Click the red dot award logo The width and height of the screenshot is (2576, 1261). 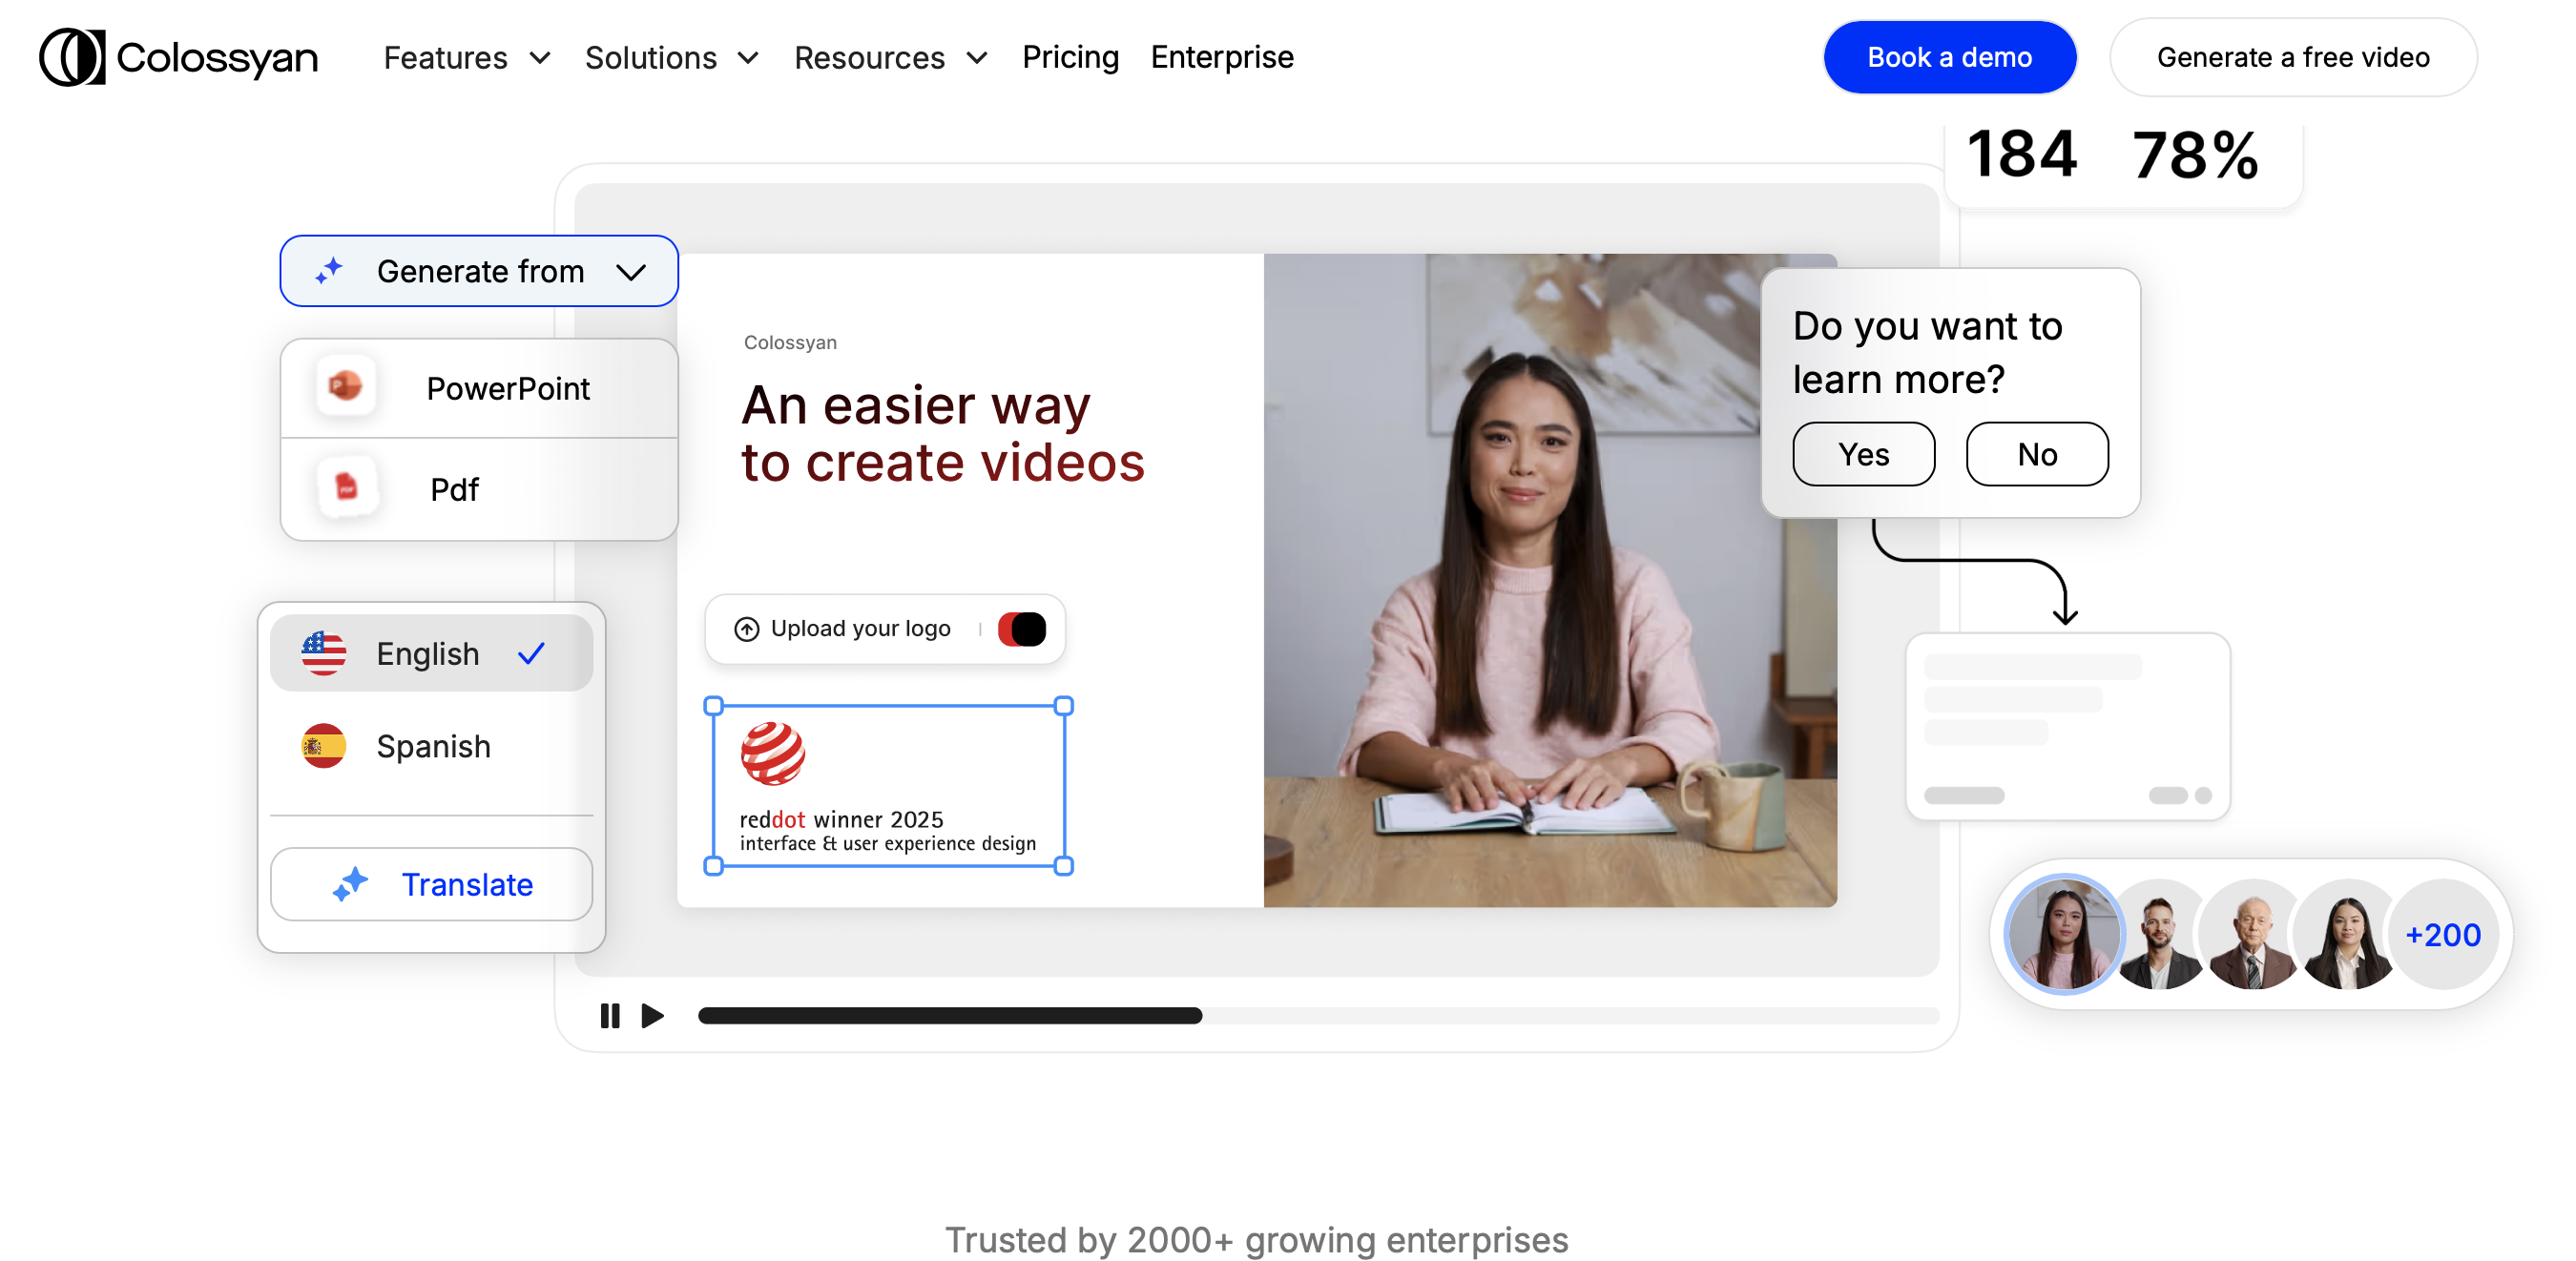pos(773,754)
